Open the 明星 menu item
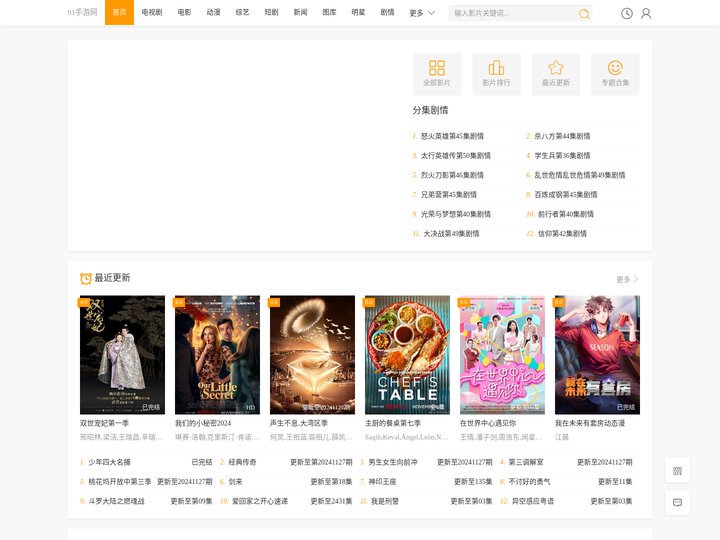Screen dimensions: 720x540 pyautogui.click(x=358, y=12)
